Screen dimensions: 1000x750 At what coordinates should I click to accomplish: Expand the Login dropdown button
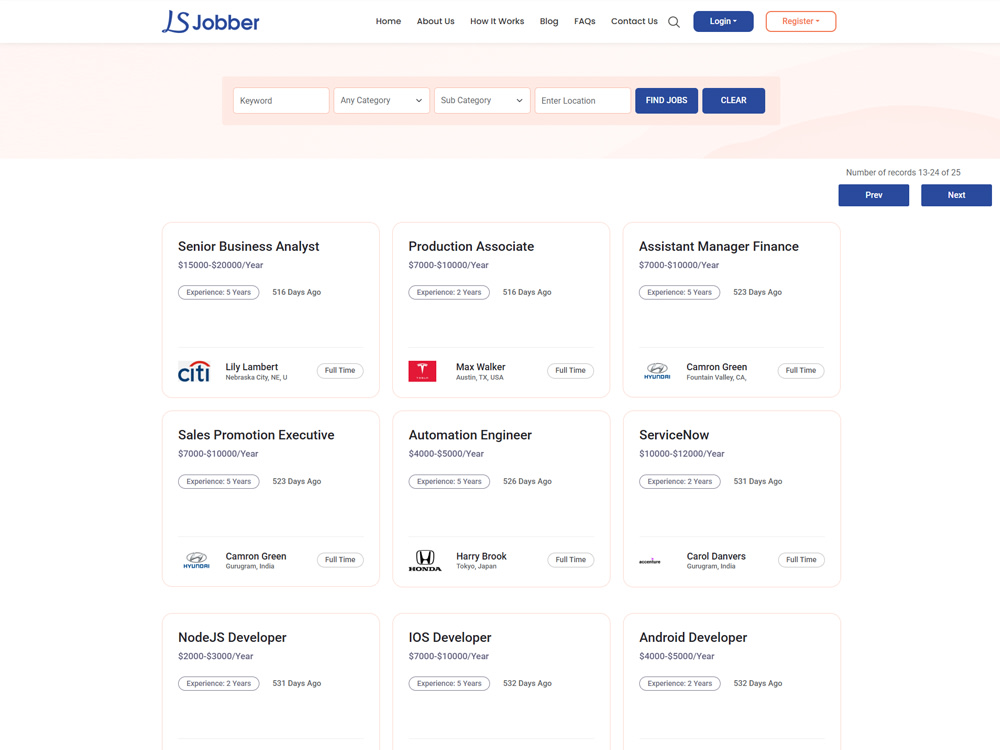coord(723,21)
